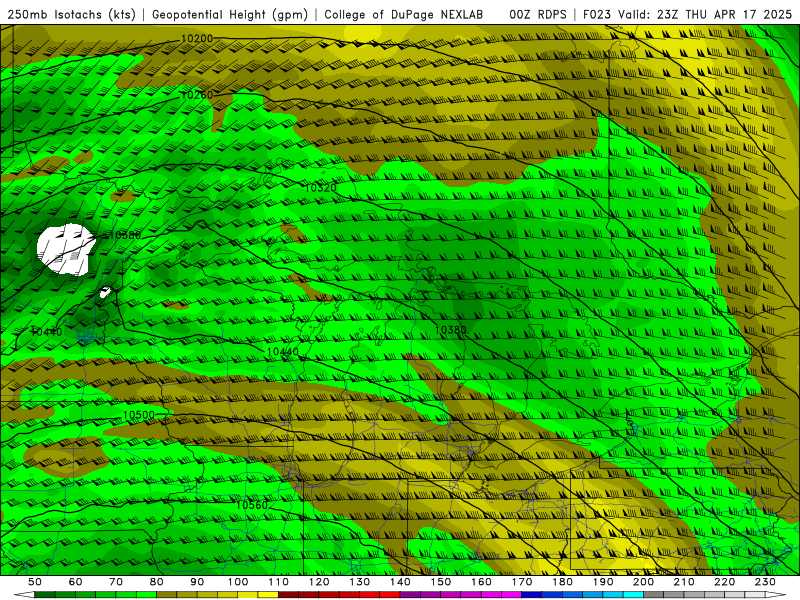Click the 10440 label near the left map edge
Viewport: 800px width, 600px height.
pyautogui.click(x=46, y=332)
